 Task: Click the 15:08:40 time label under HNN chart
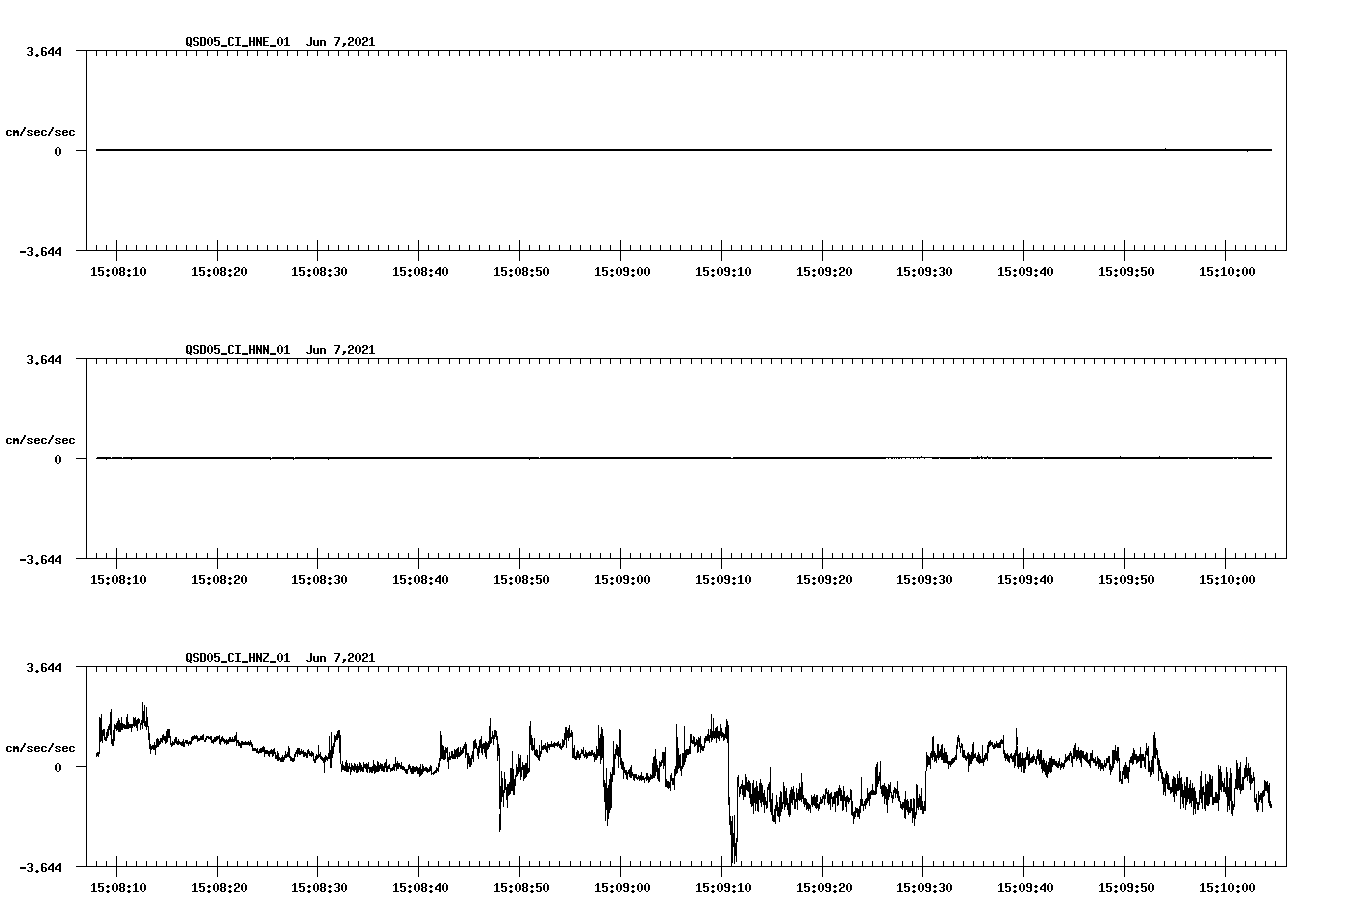tap(420, 579)
